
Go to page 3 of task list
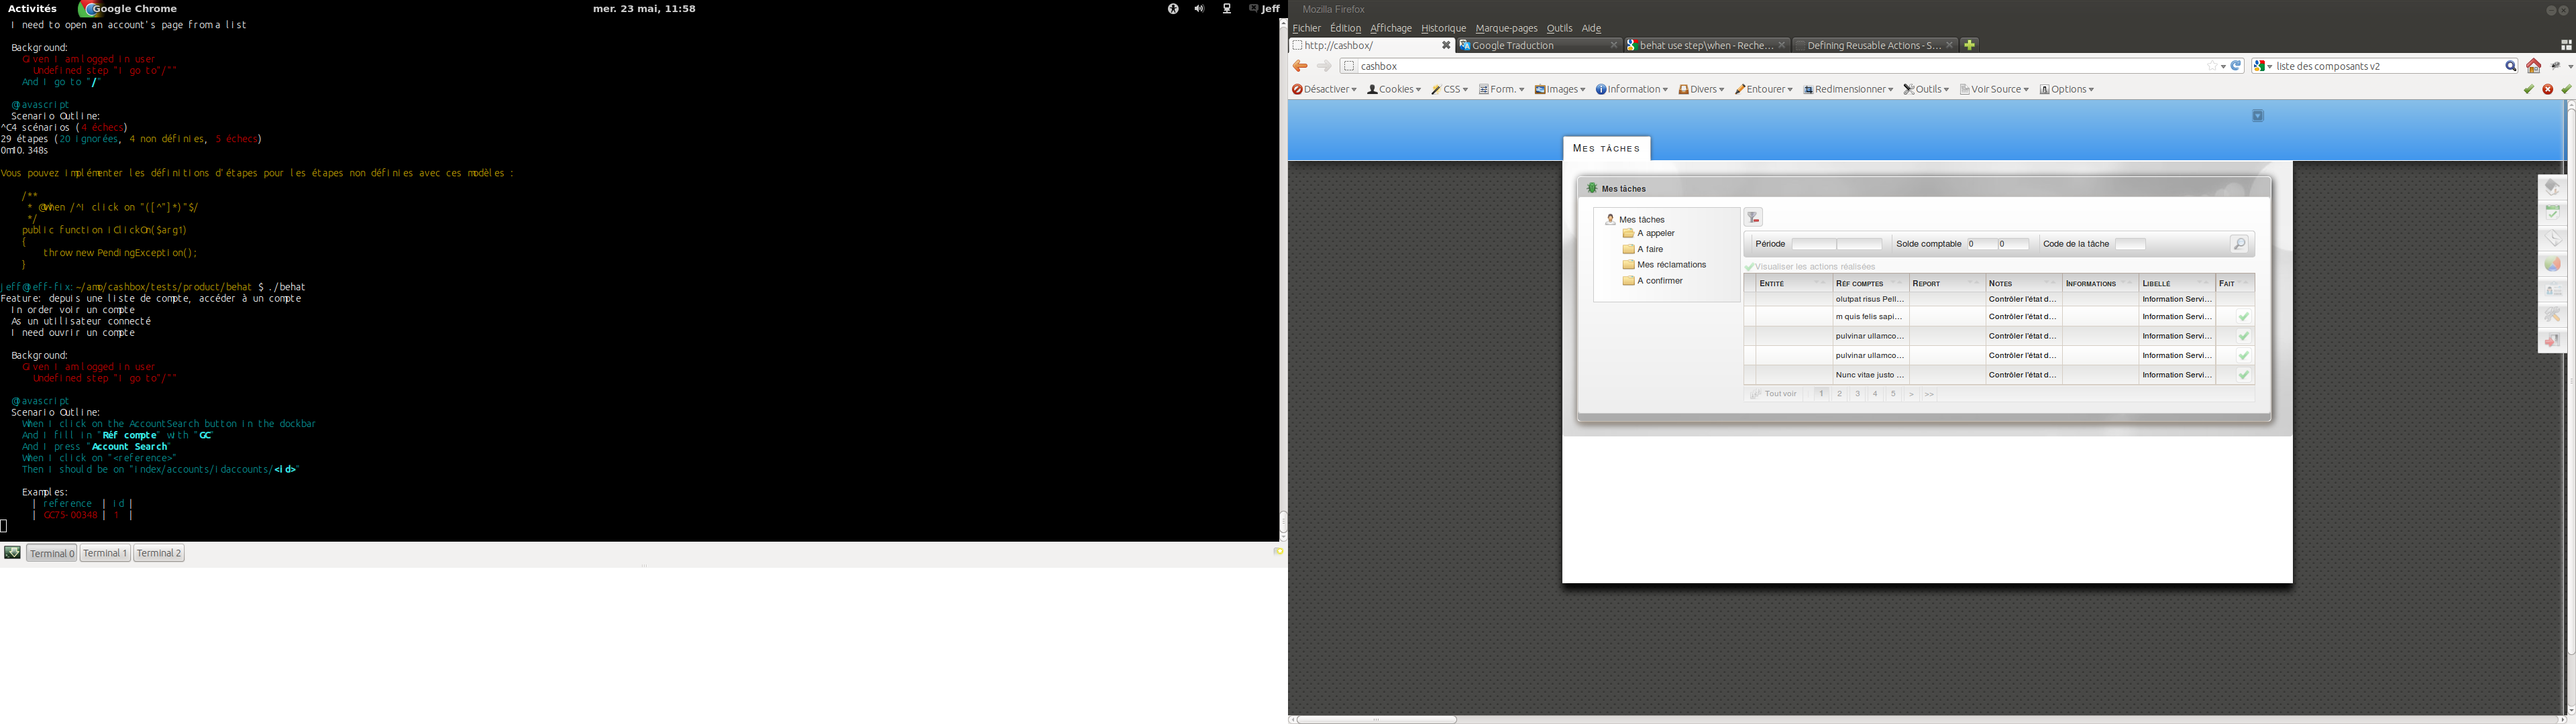pos(1857,395)
